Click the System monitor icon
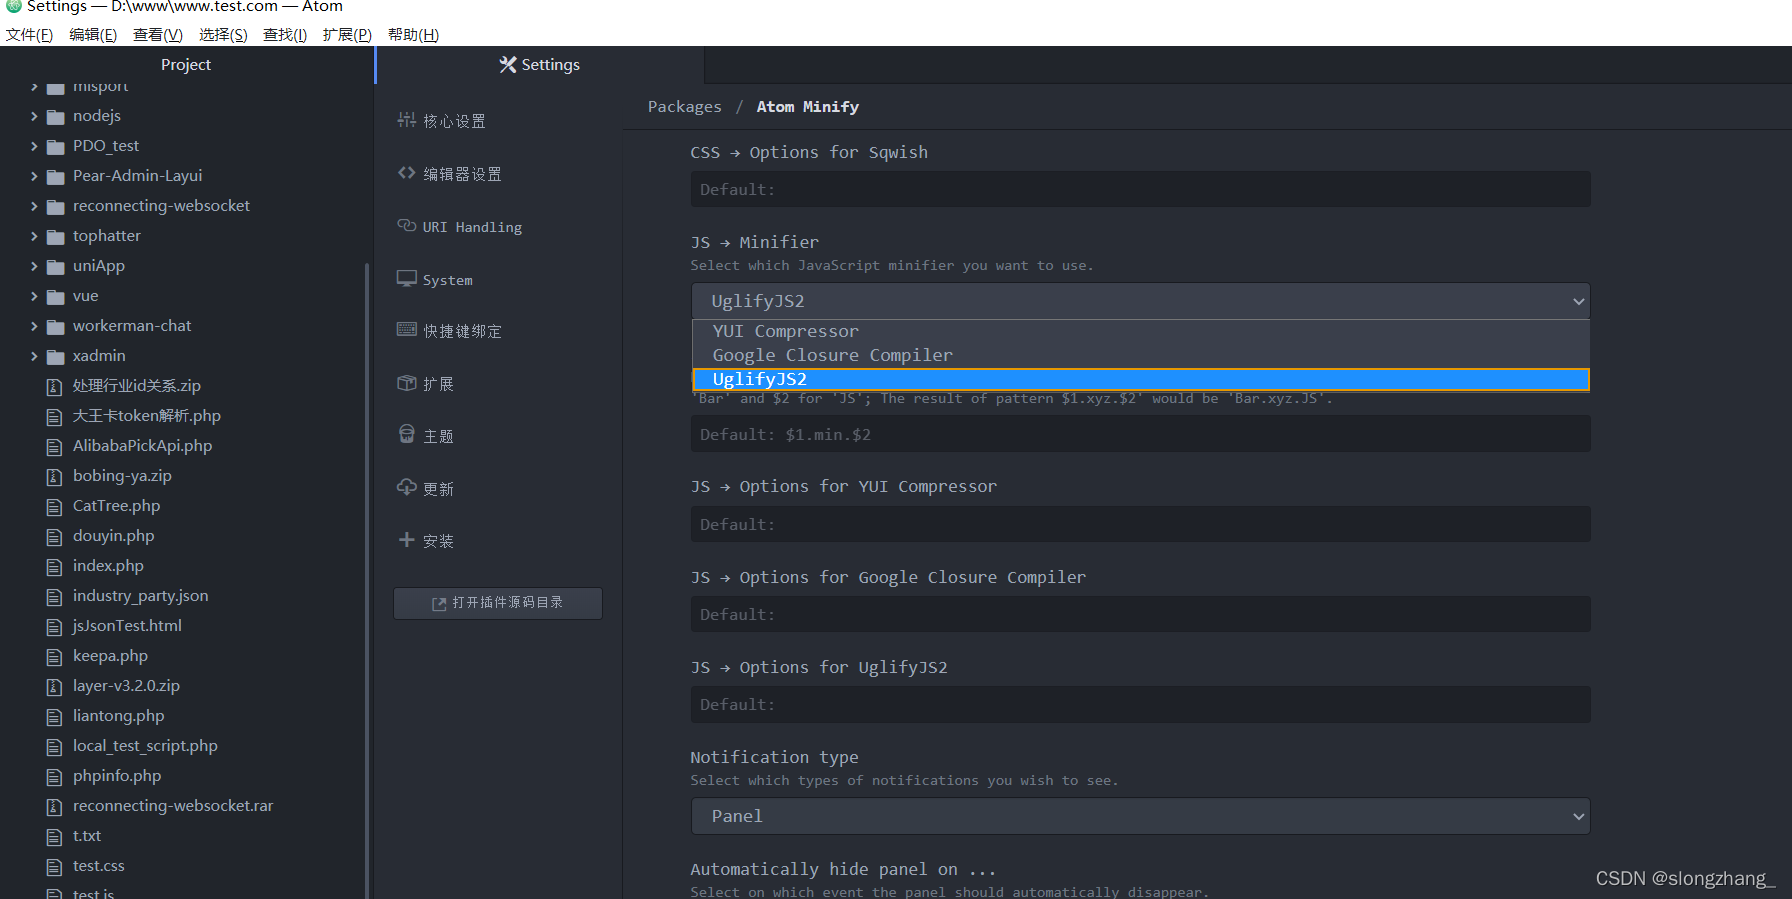Screen dimensions: 1792x899 pos(406,279)
